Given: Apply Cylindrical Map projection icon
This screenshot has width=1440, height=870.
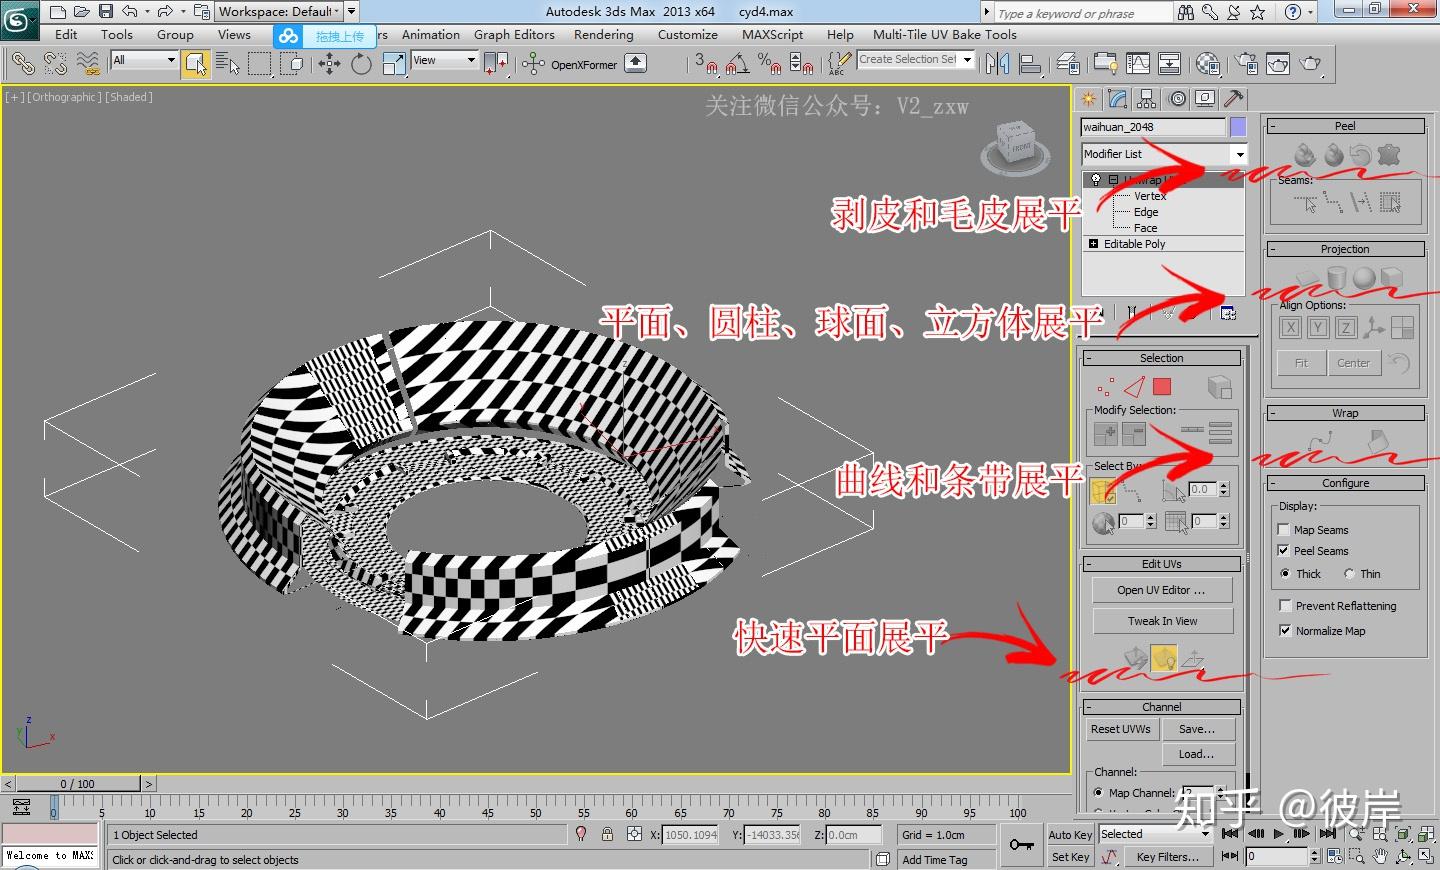Looking at the screenshot, I should tap(1337, 277).
